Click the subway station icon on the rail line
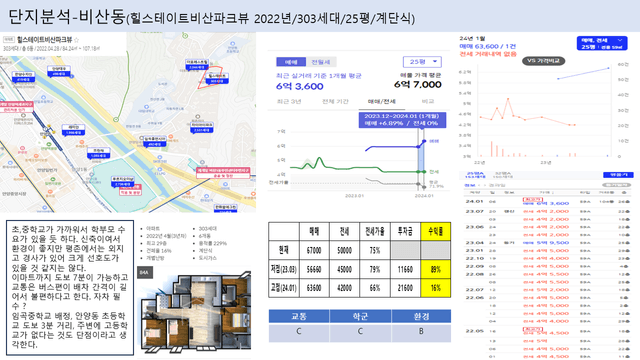Image resolution: width=640 pixels, height=360 pixels. (47, 130)
